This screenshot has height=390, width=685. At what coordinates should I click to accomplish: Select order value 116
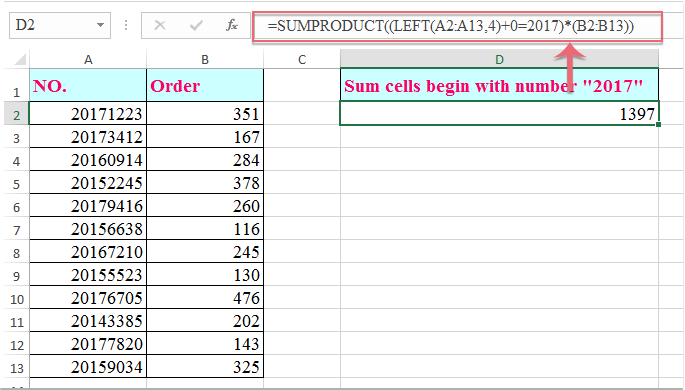coord(205,228)
